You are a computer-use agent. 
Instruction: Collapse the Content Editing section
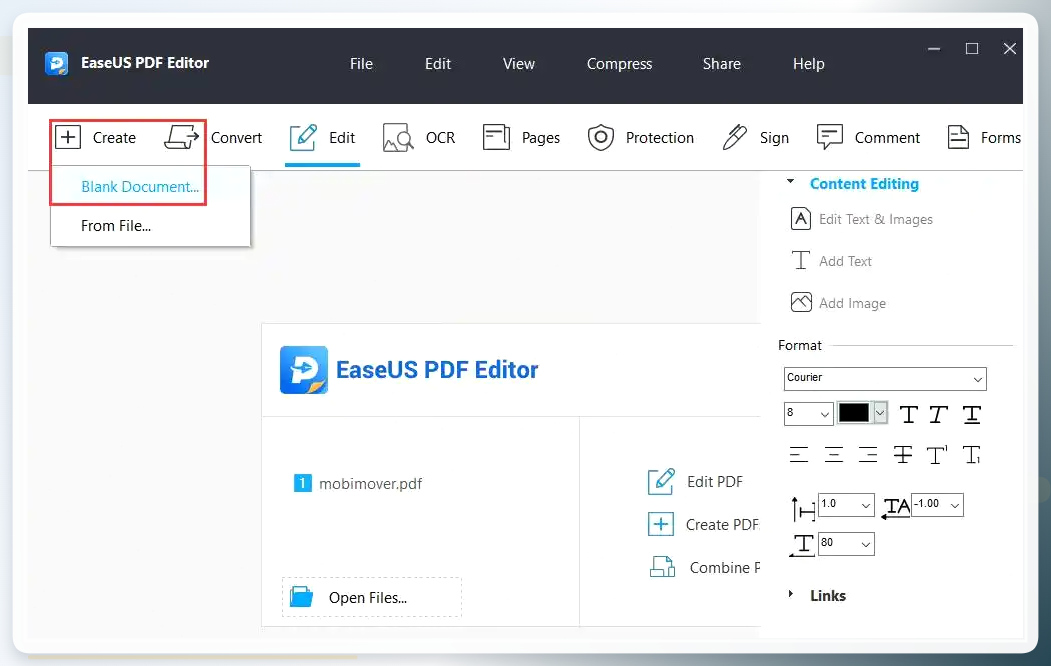coord(790,182)
